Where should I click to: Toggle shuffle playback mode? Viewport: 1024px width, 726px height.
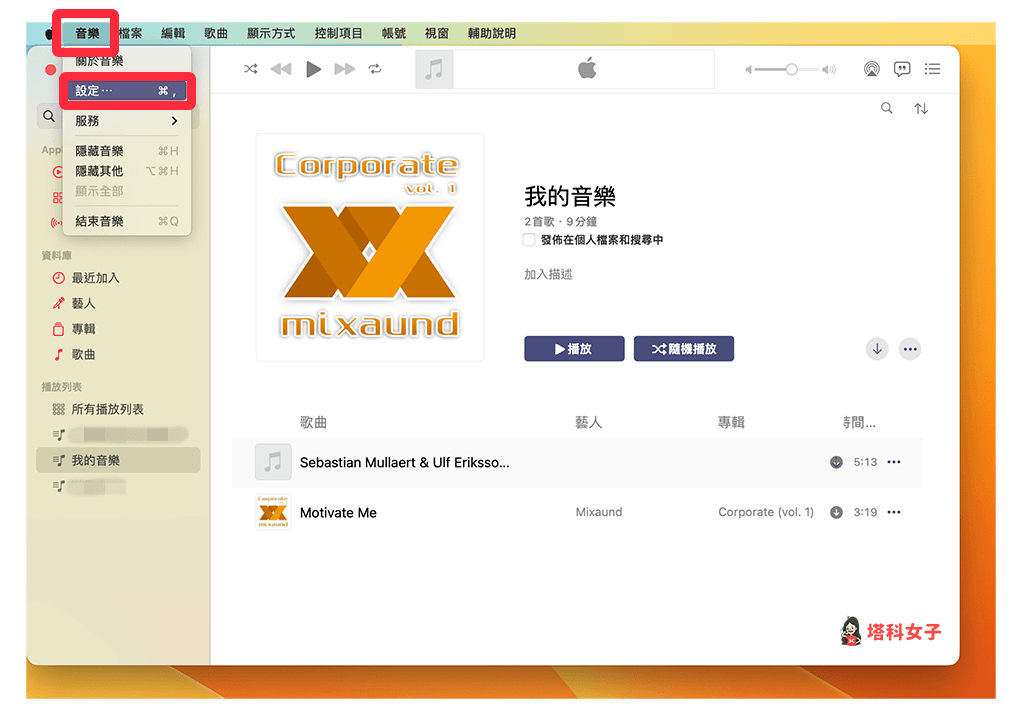(252, 69)
